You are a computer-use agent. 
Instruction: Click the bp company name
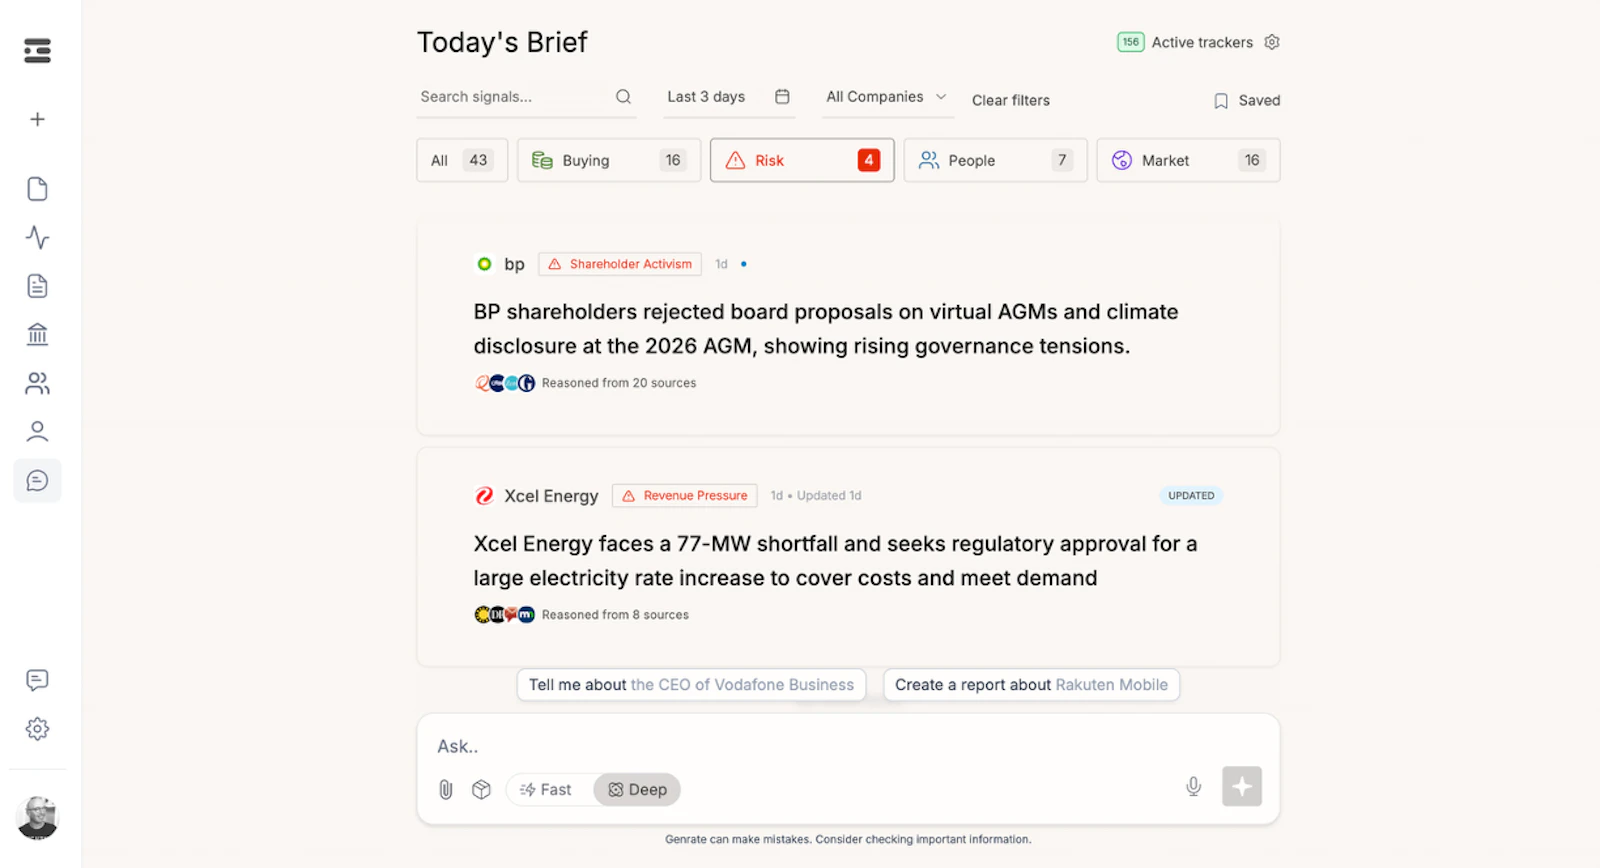pos(514,264)
